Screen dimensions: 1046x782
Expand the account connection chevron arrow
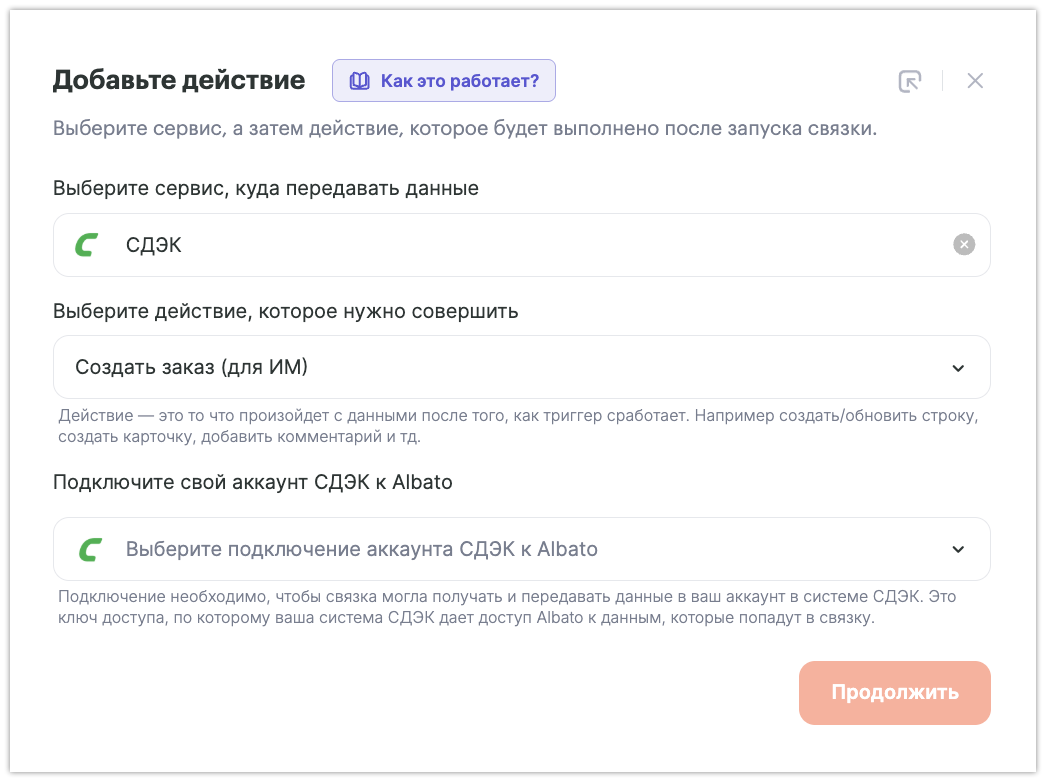click(958, 549)
